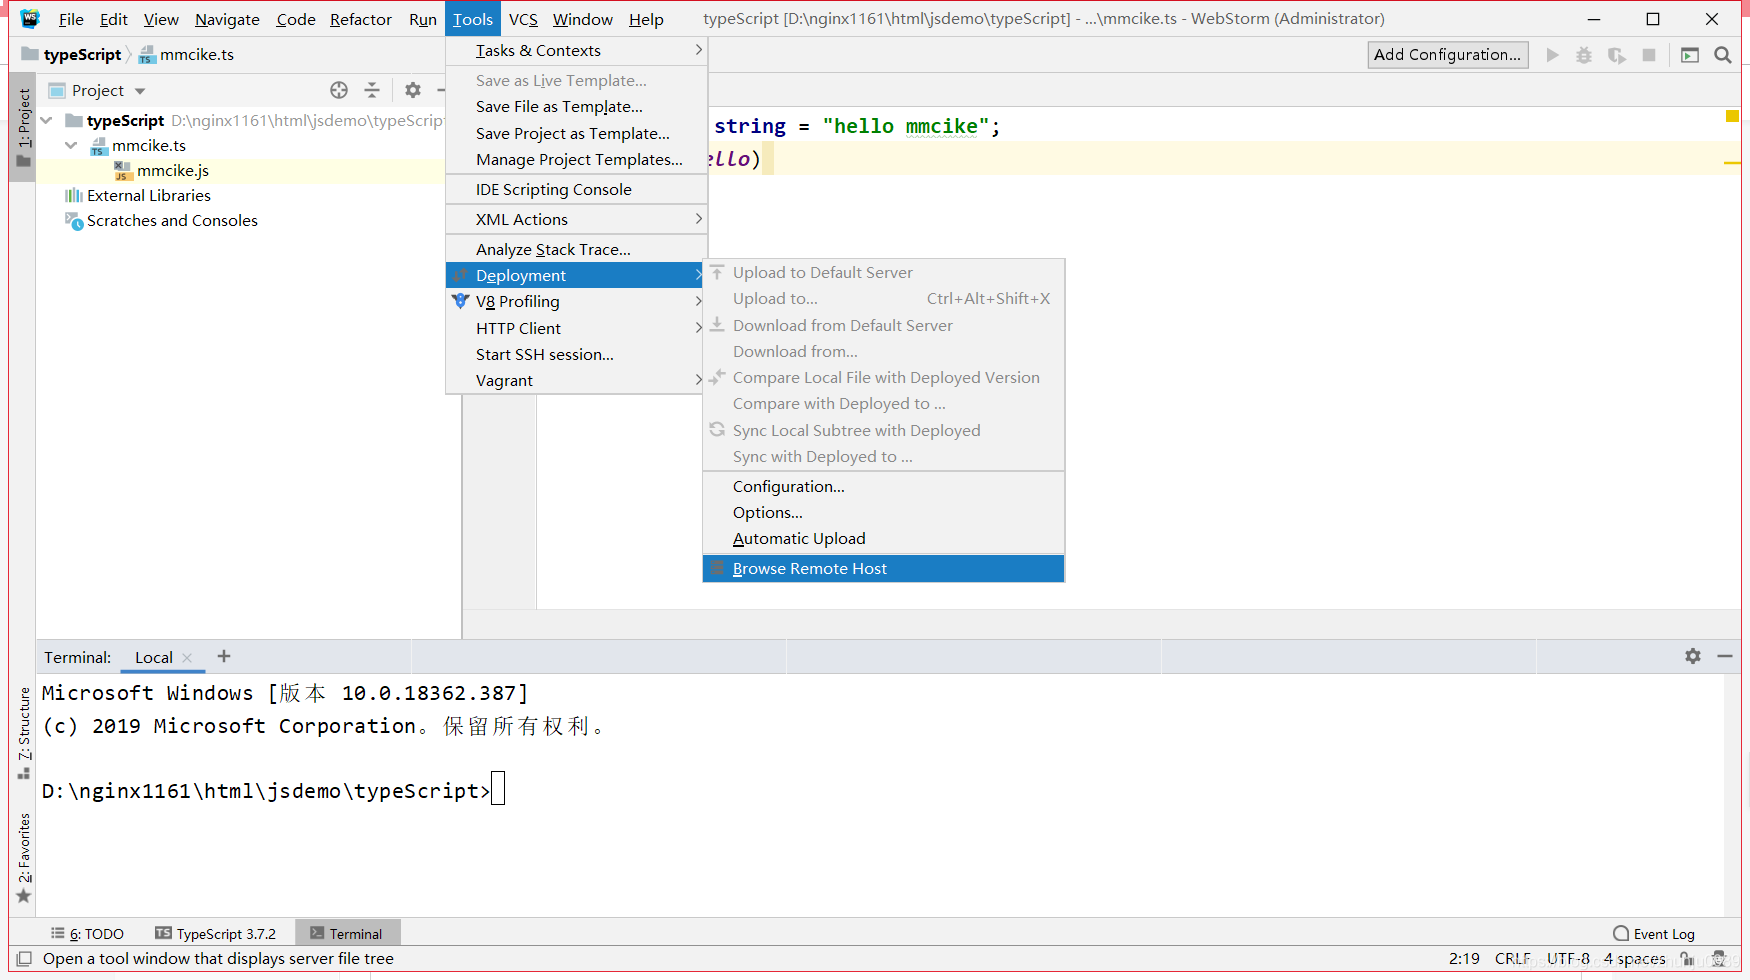The width and height of the screenshot is (1750, 980).
Task: Open the 2: Favorites side tab
Action: [x=23, y=858]
